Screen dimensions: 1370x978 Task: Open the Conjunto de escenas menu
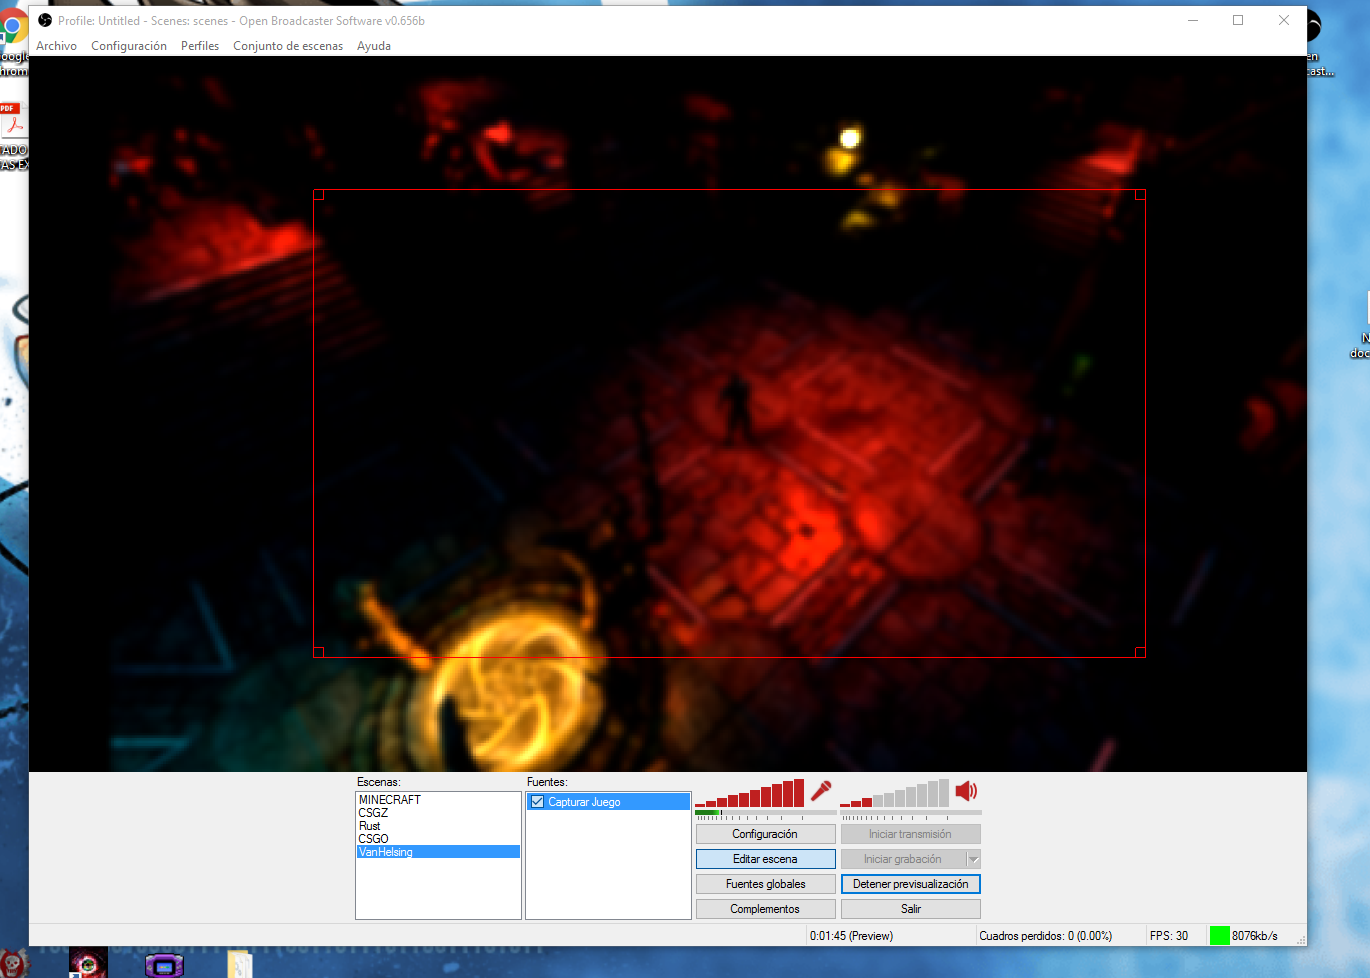click(x=288, y=46)
